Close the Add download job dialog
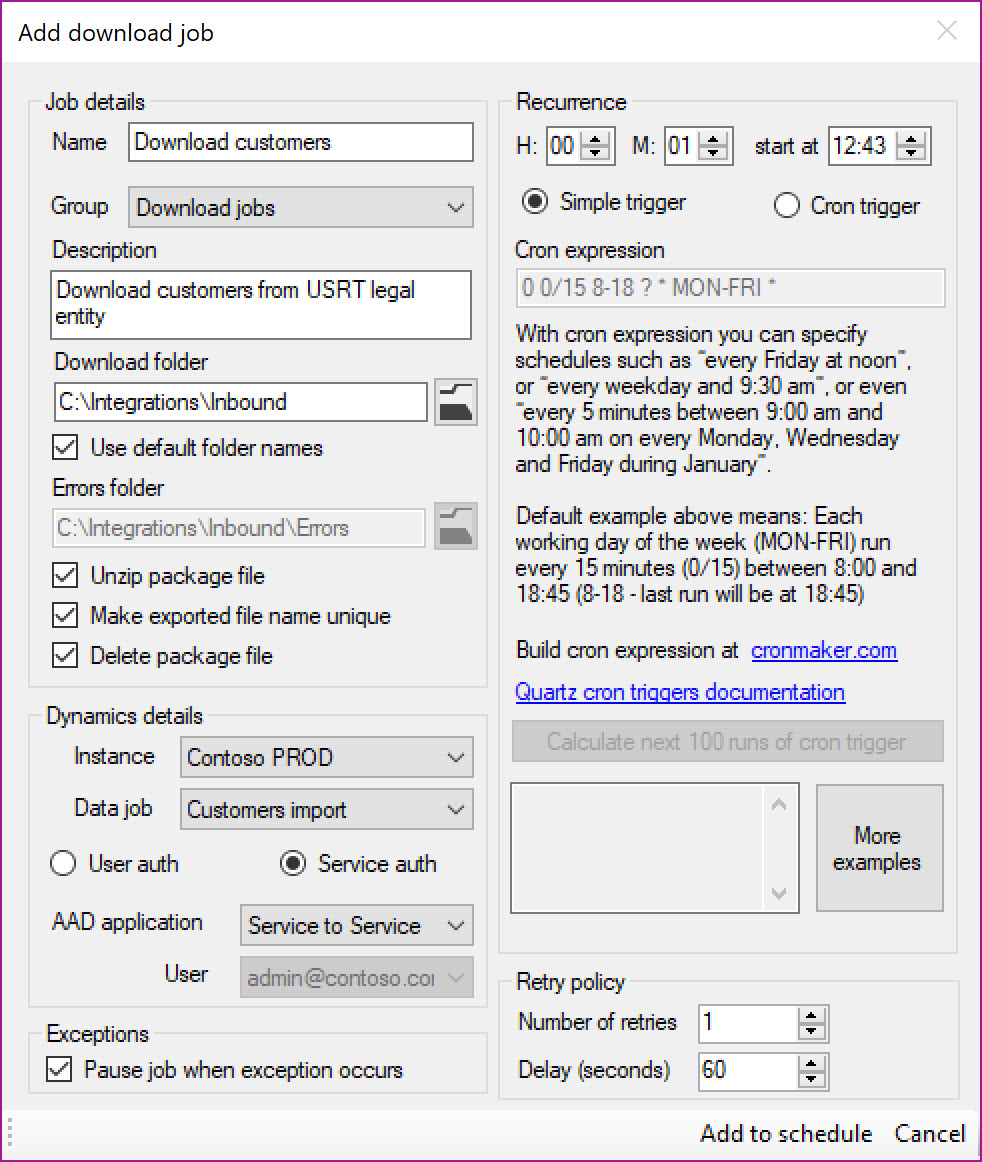Screen dimensions: 982x1162 point(946,31)
